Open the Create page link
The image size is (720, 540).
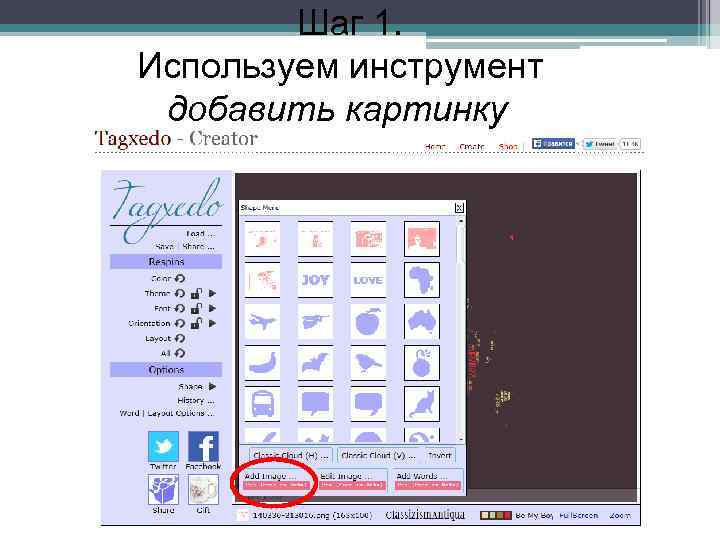pos(472,146)
